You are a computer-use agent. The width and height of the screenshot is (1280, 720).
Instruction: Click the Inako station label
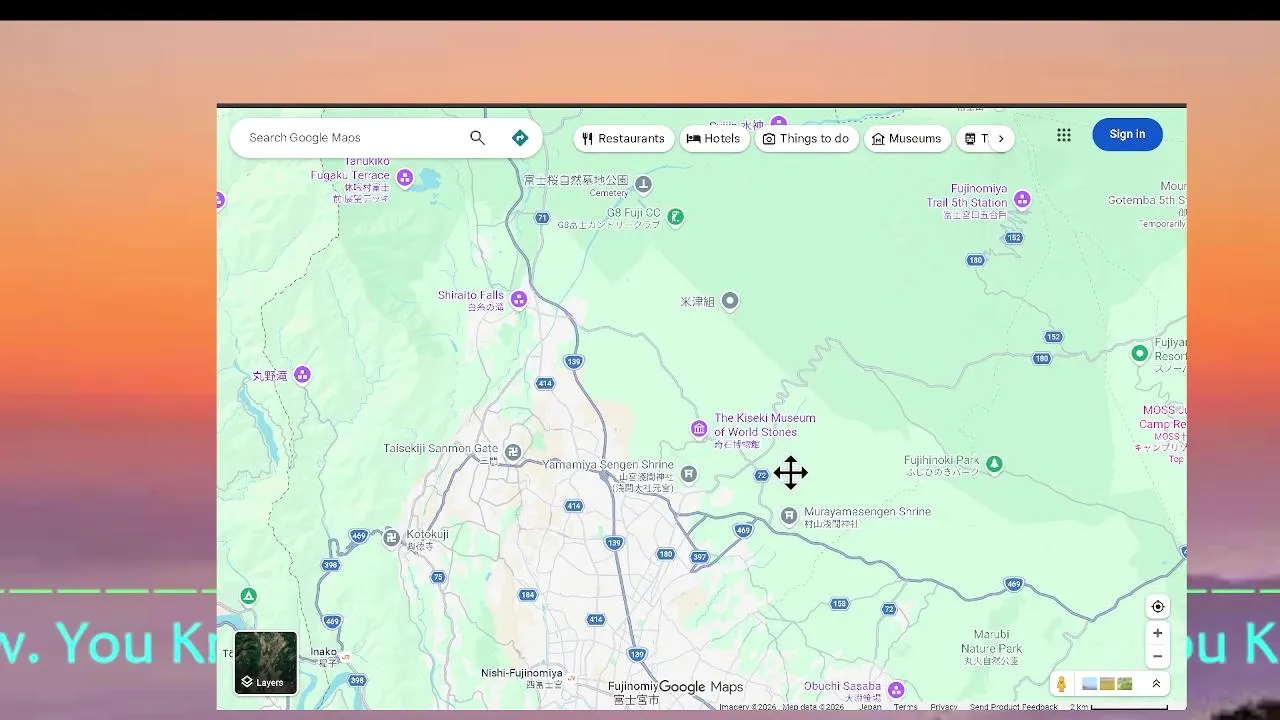(323, 652)
